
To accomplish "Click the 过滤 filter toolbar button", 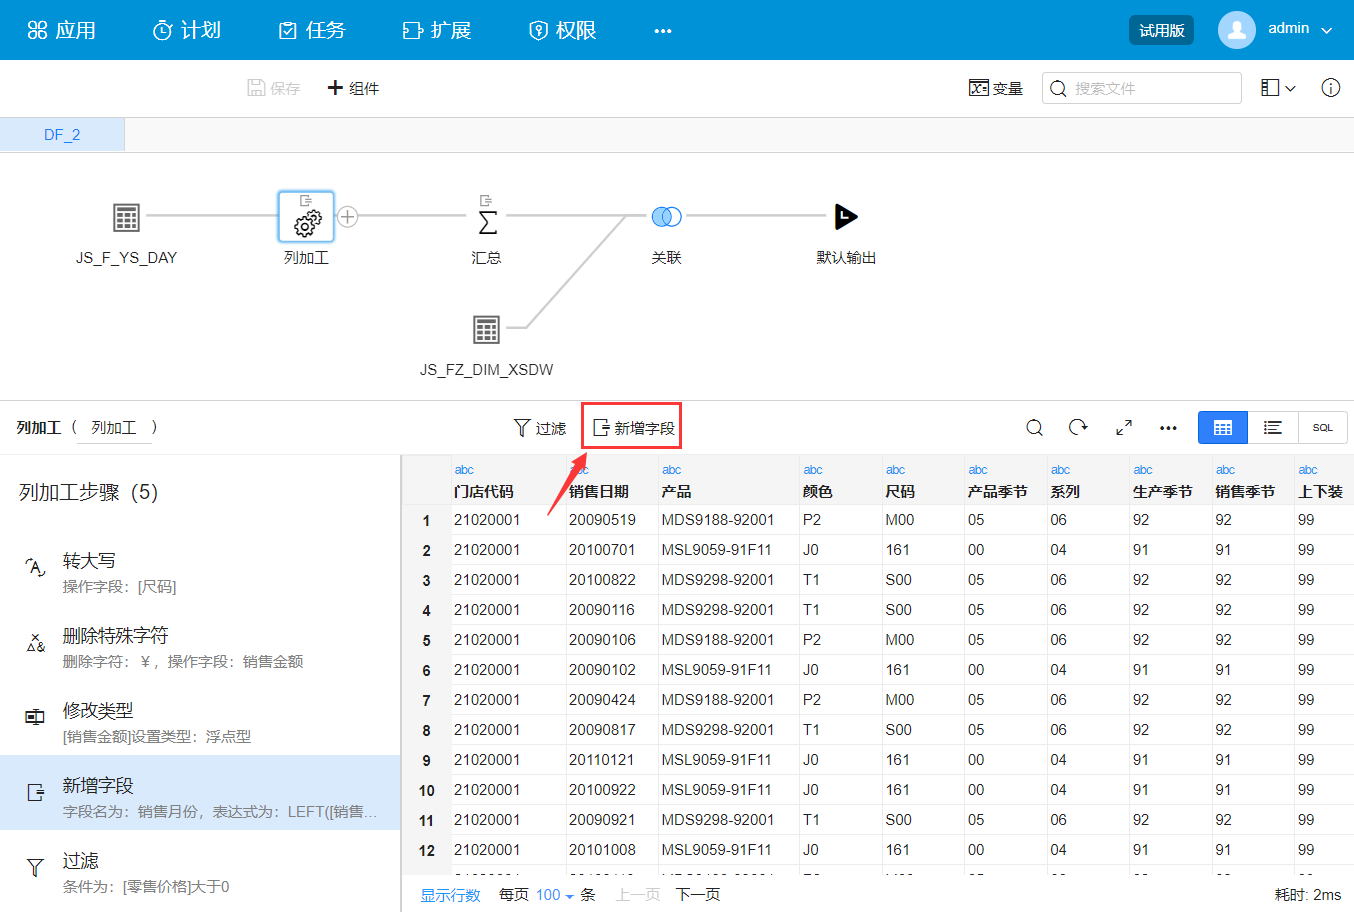I will (x=540, y=428).
